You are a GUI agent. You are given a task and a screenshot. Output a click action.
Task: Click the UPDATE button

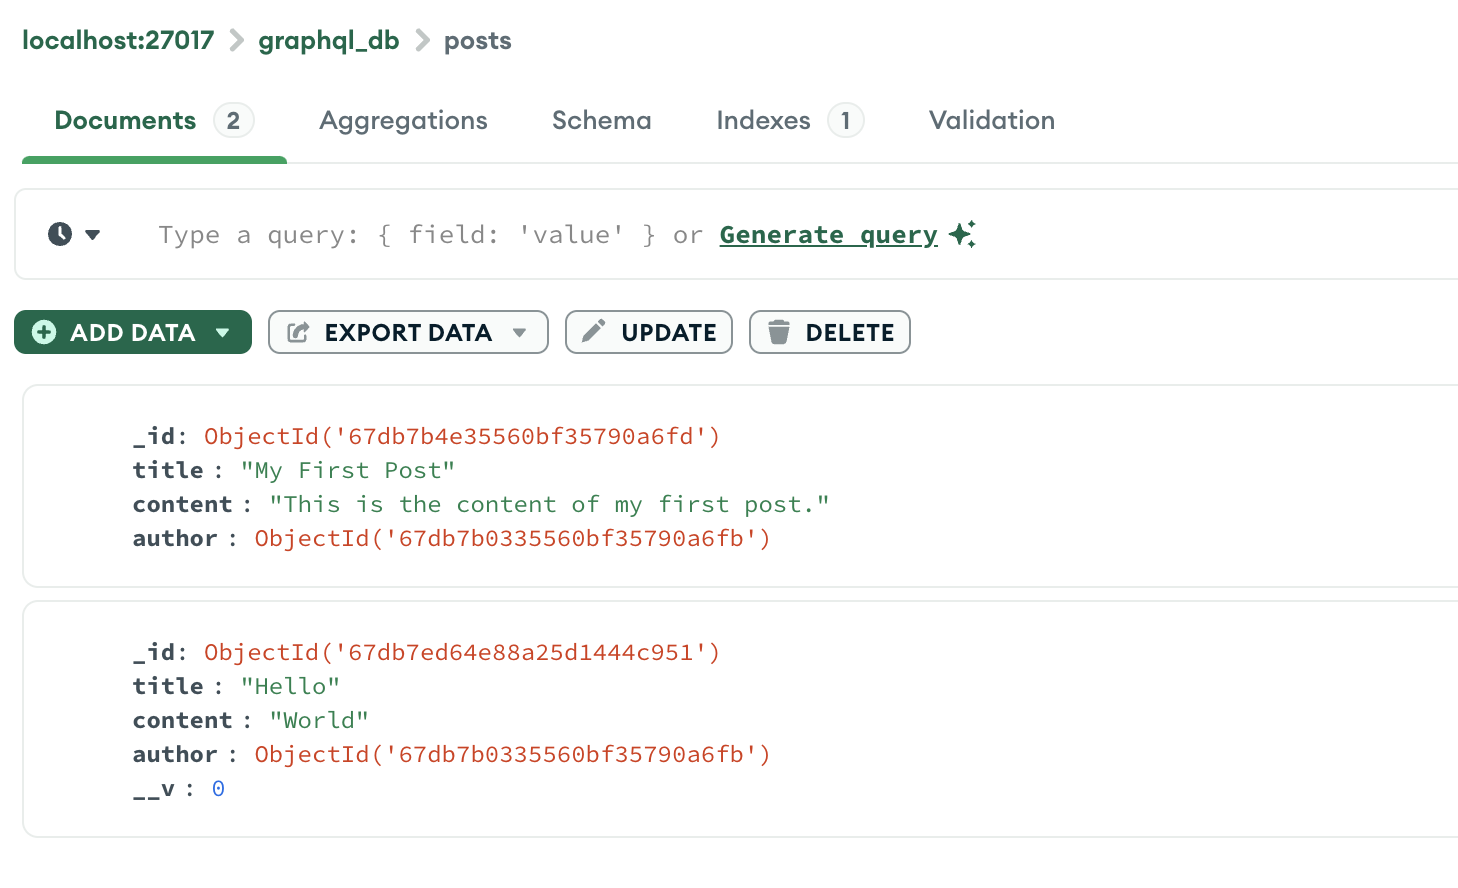point(648,332)
